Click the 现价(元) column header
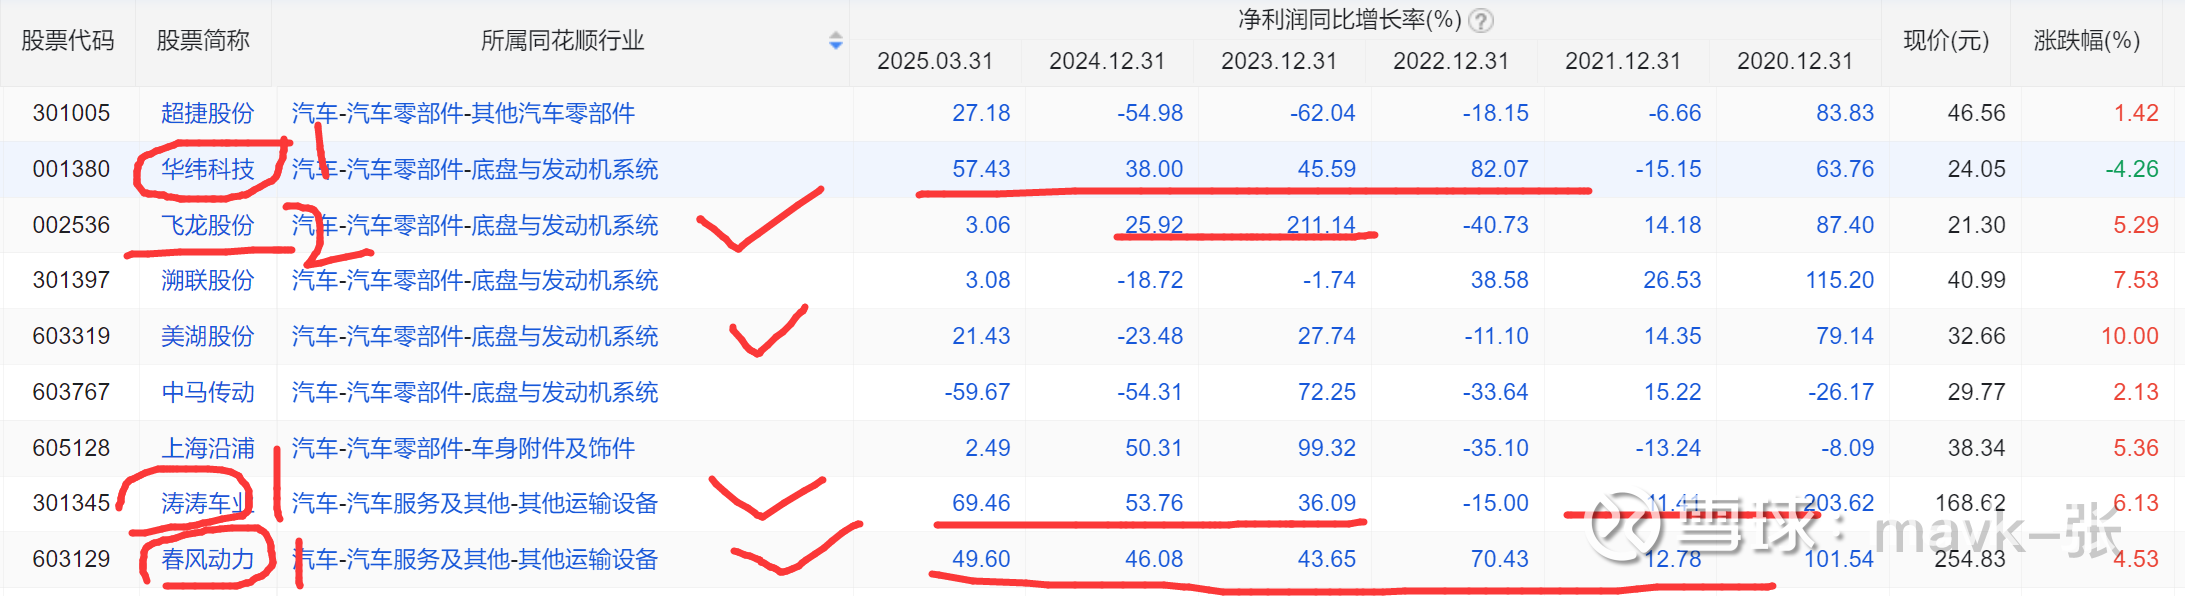Viewport: 2185px width, 596px height. click(1946, 41)
